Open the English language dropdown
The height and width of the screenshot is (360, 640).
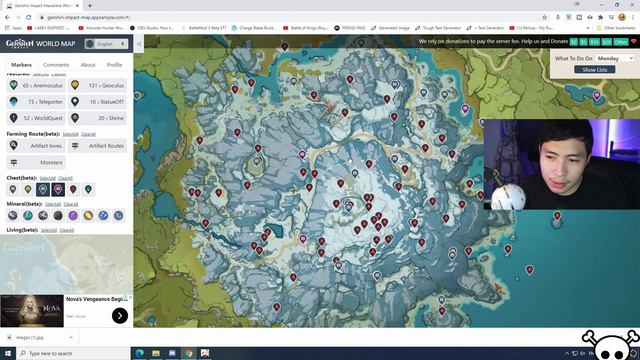(x=107, y=44)
